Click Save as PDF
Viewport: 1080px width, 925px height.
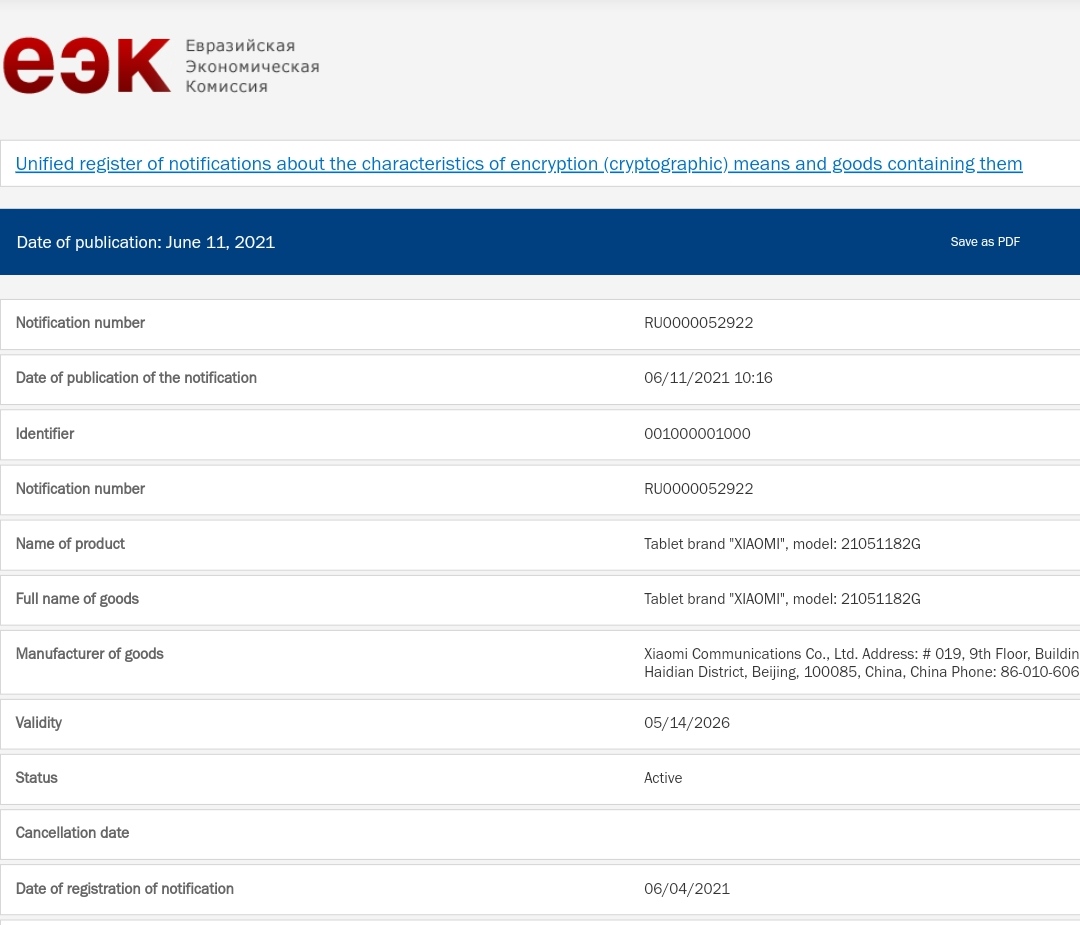985,242
